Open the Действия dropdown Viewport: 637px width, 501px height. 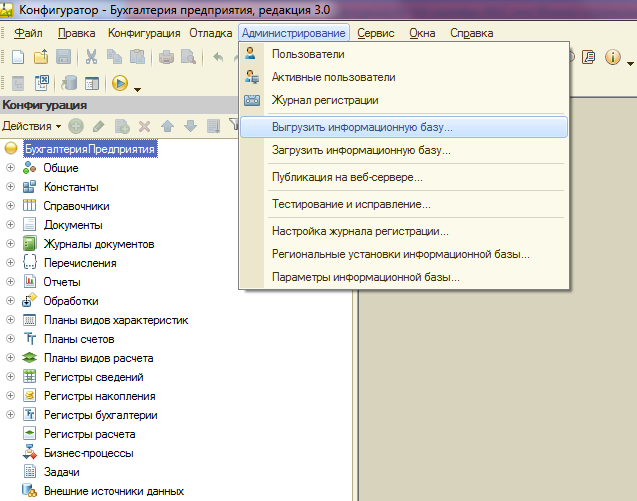pyautogui.click(x=31, y=126)
